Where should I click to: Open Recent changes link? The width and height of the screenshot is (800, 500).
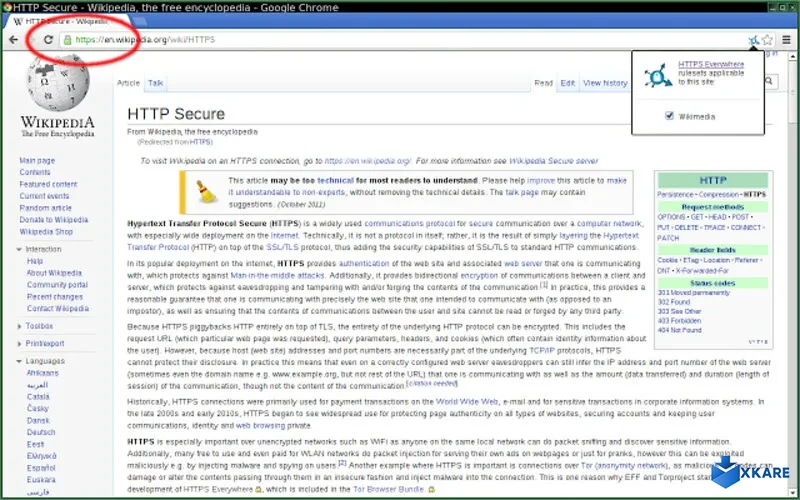[55, 297]
